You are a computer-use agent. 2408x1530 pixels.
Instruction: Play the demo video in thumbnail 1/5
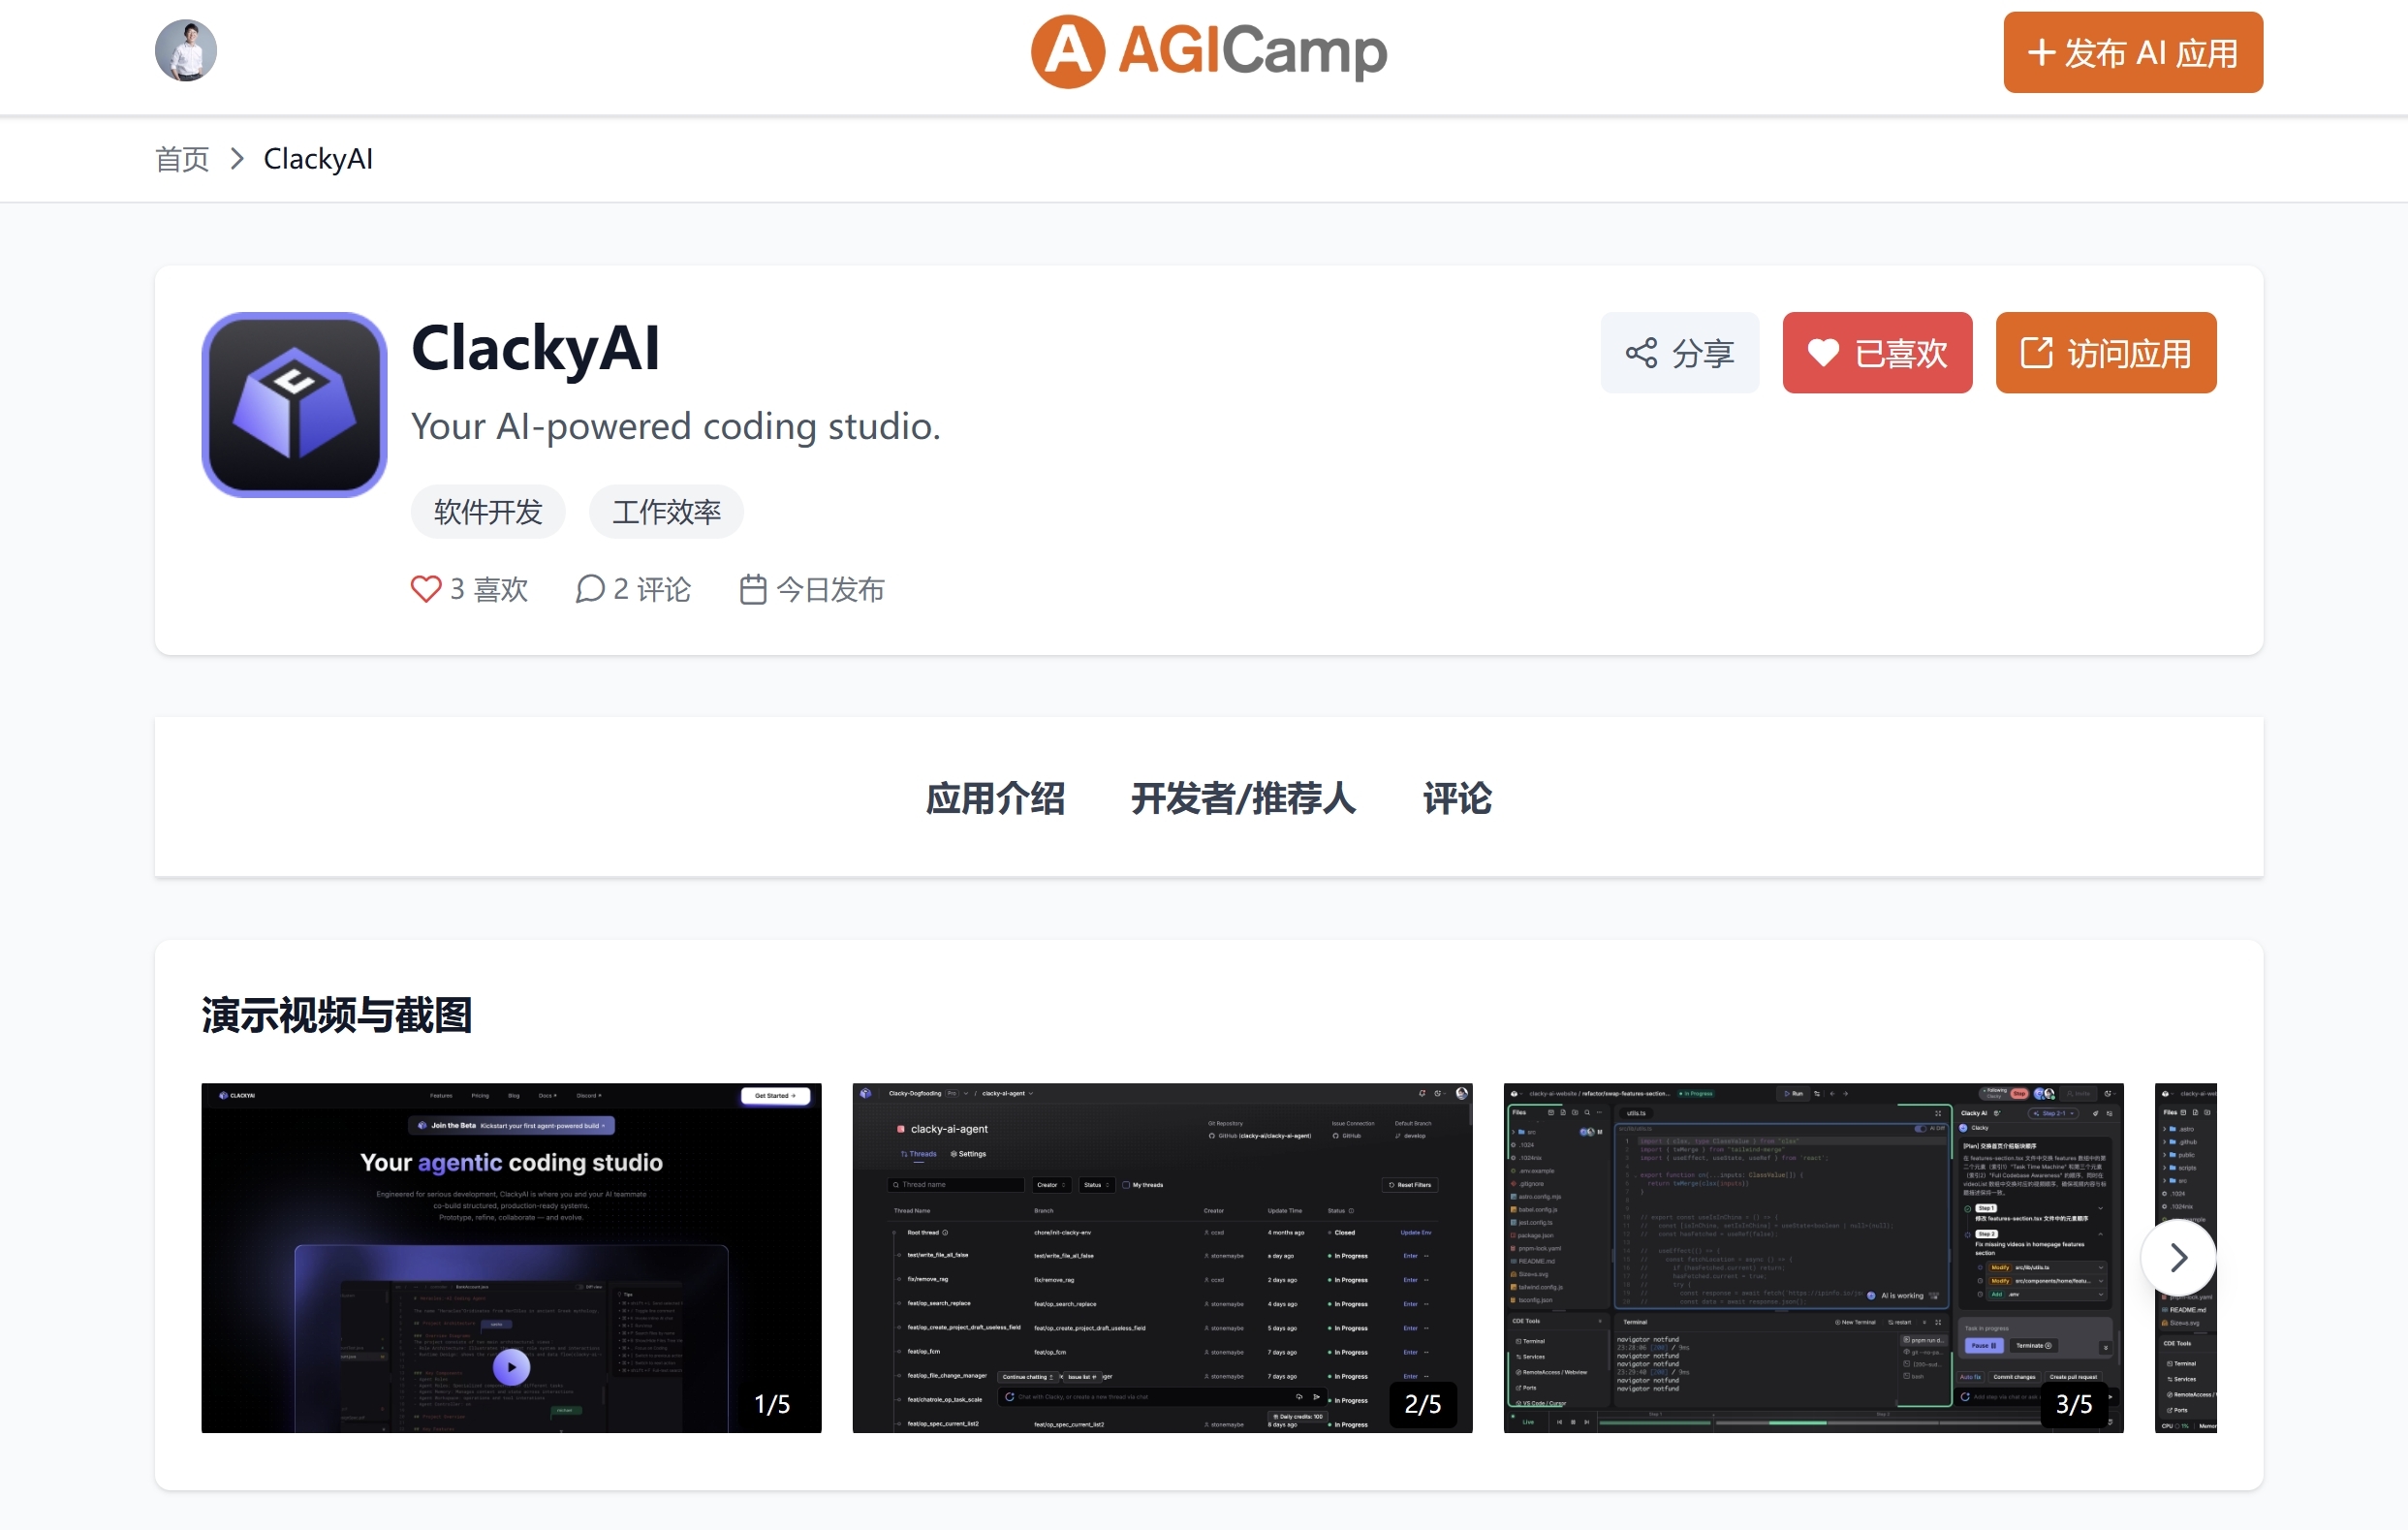[x=511, y=1366]
